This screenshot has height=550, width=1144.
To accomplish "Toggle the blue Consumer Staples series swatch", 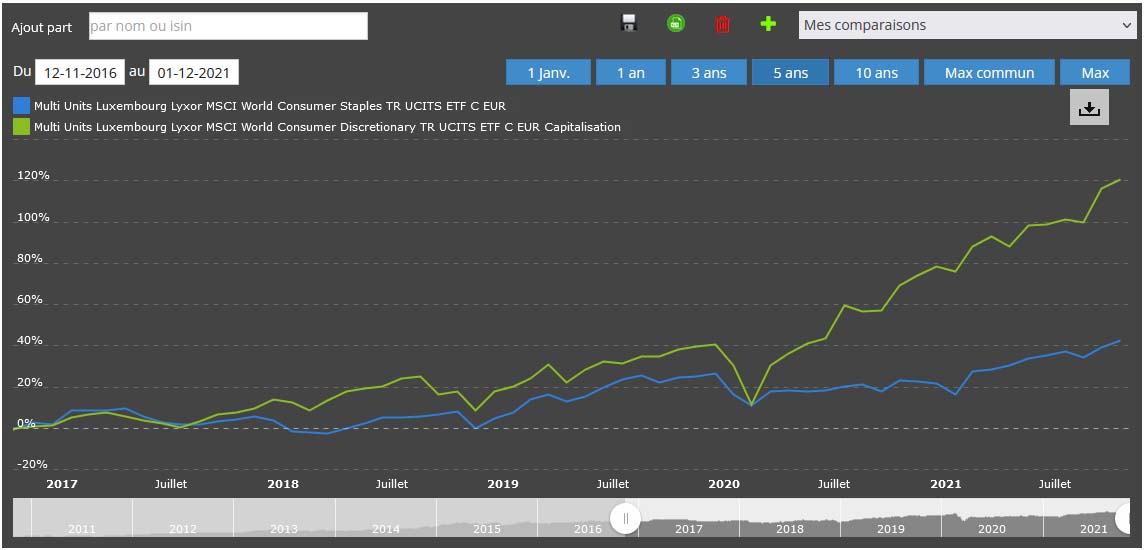I will point(21,105).
